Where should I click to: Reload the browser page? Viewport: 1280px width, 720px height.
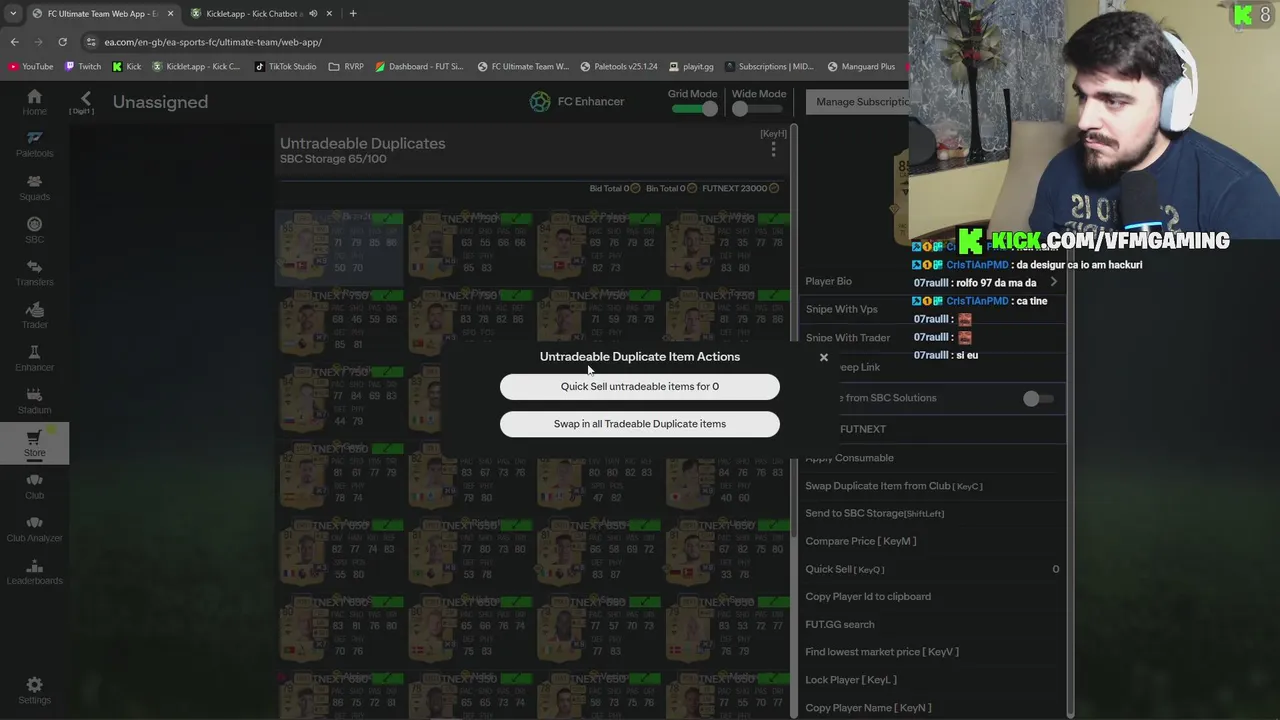(x=62, y=42)
